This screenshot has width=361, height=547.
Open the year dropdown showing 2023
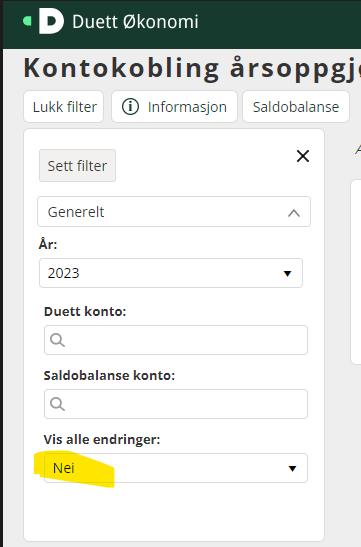coord(171,273)
